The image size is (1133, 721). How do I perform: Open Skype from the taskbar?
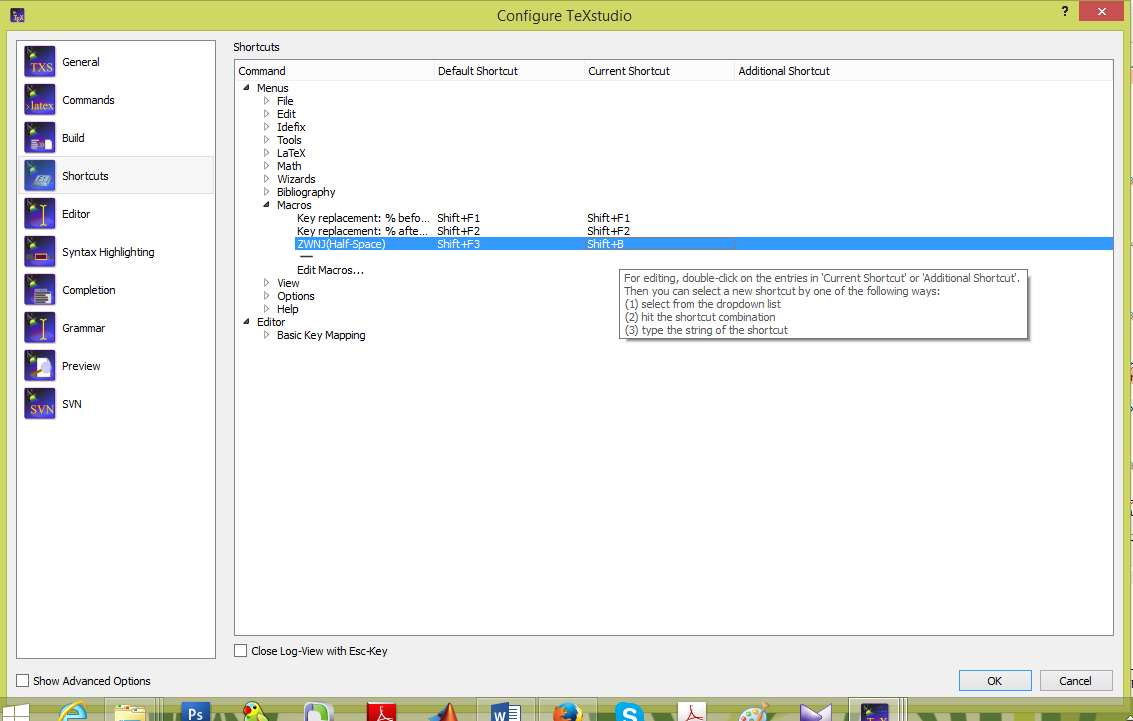(x=629, y=711)
